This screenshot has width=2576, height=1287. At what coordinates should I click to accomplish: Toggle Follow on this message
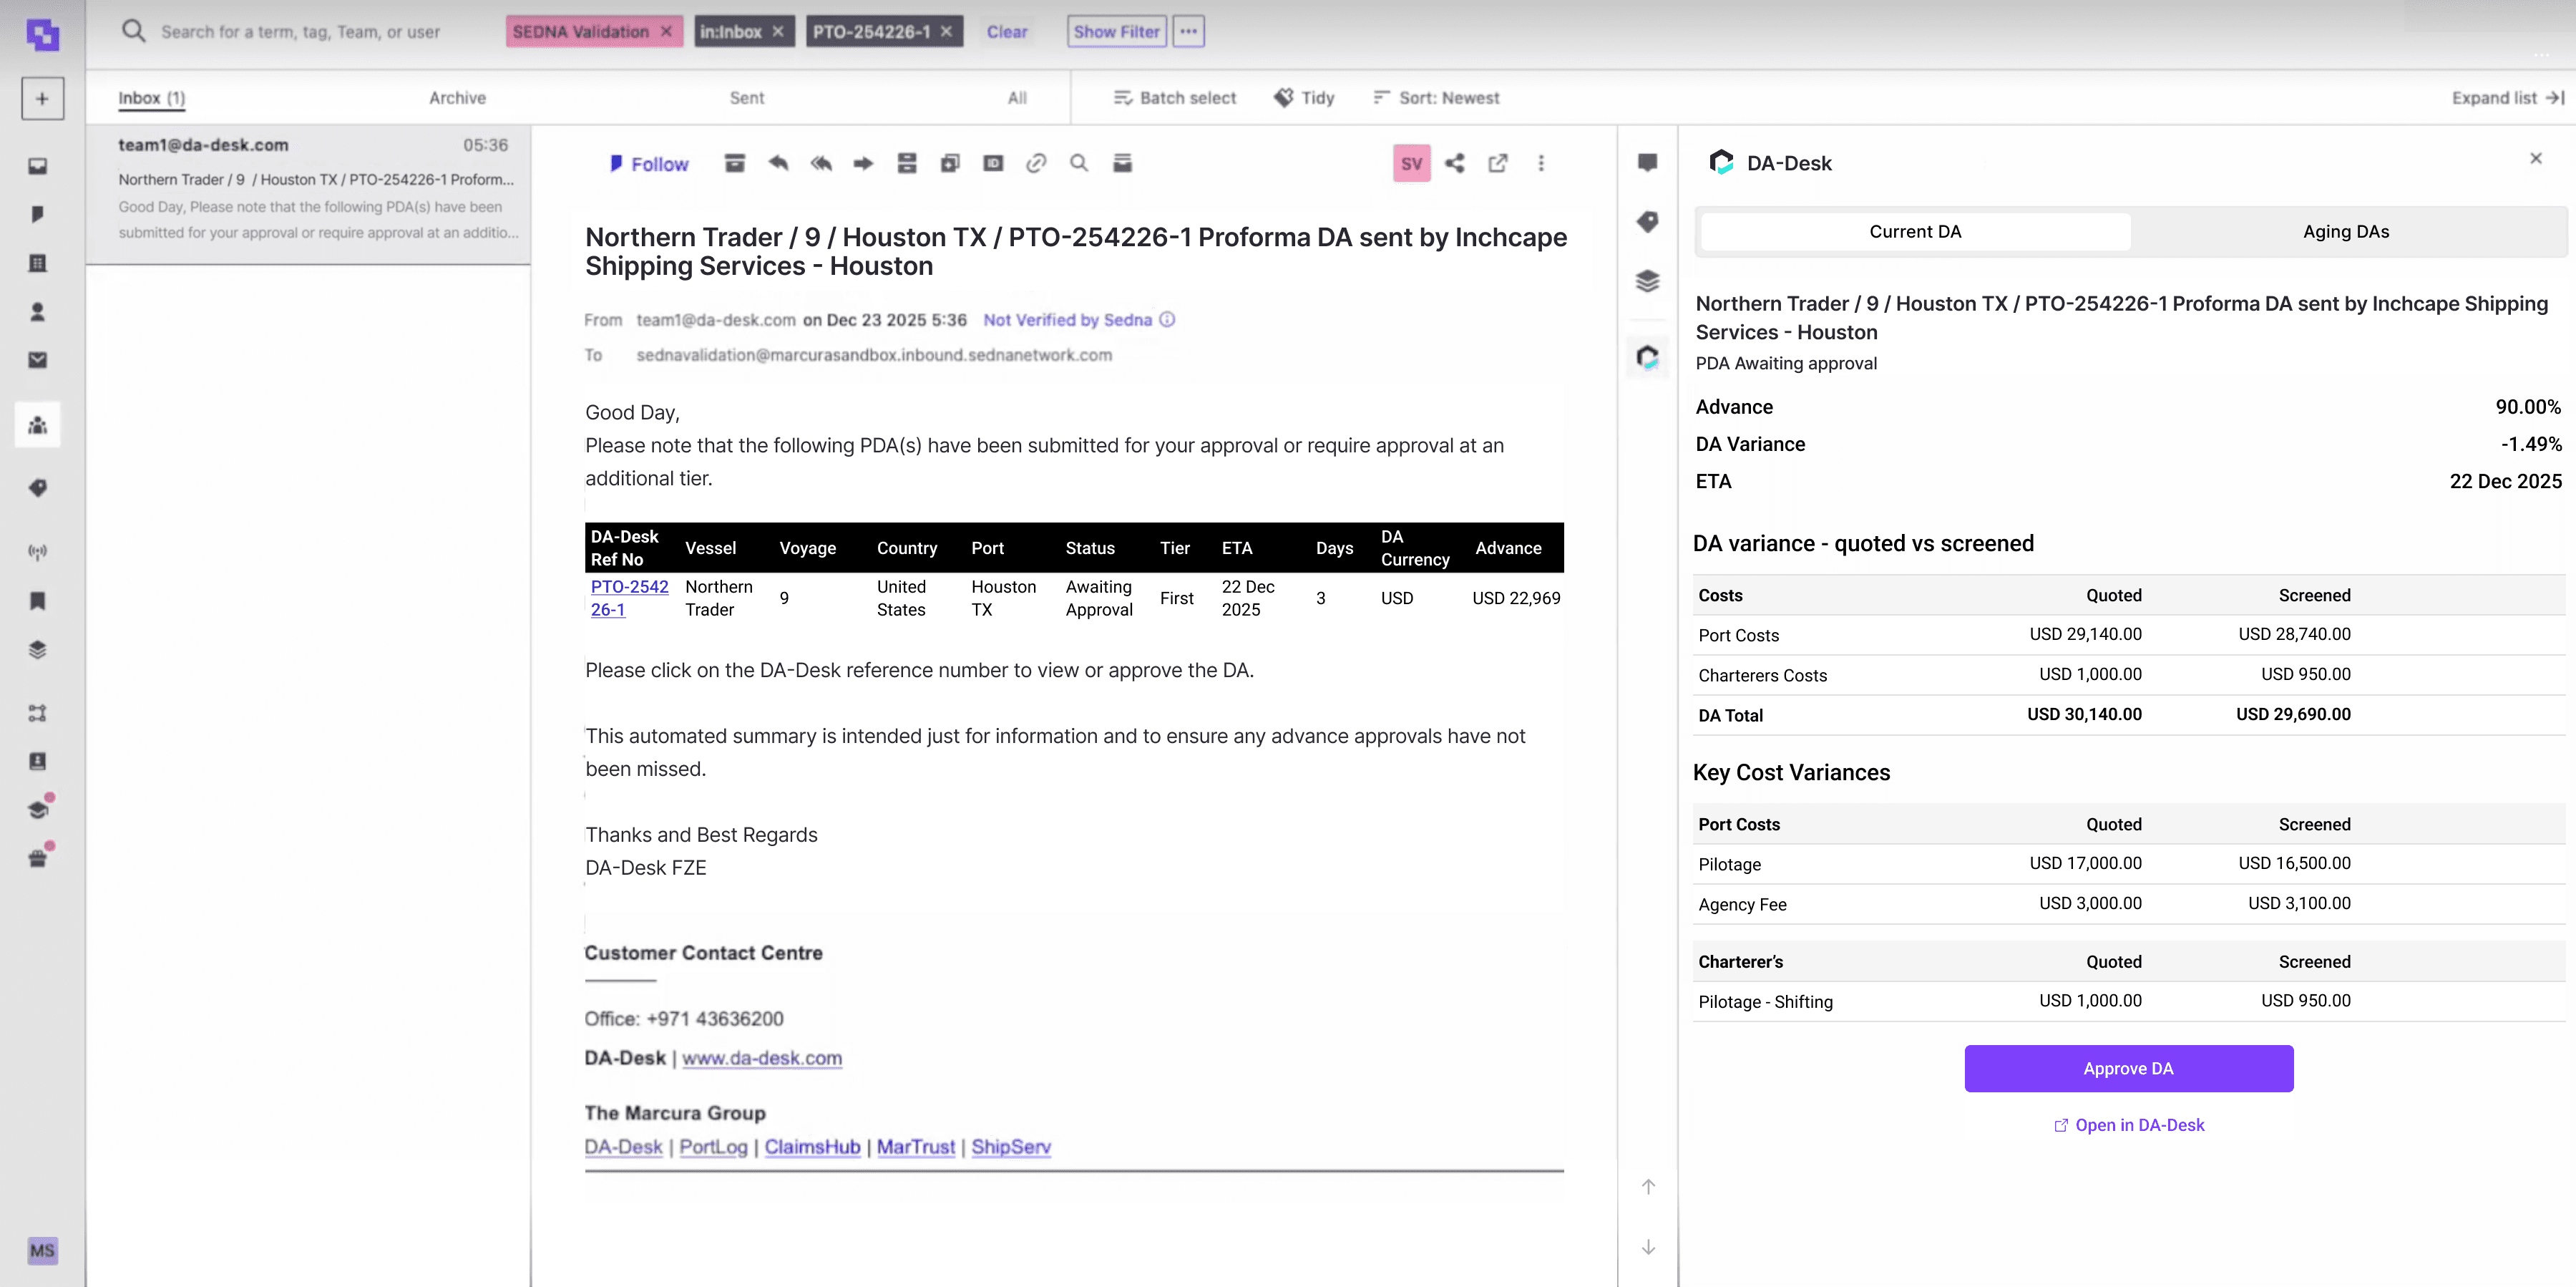(x=649, y=164)
